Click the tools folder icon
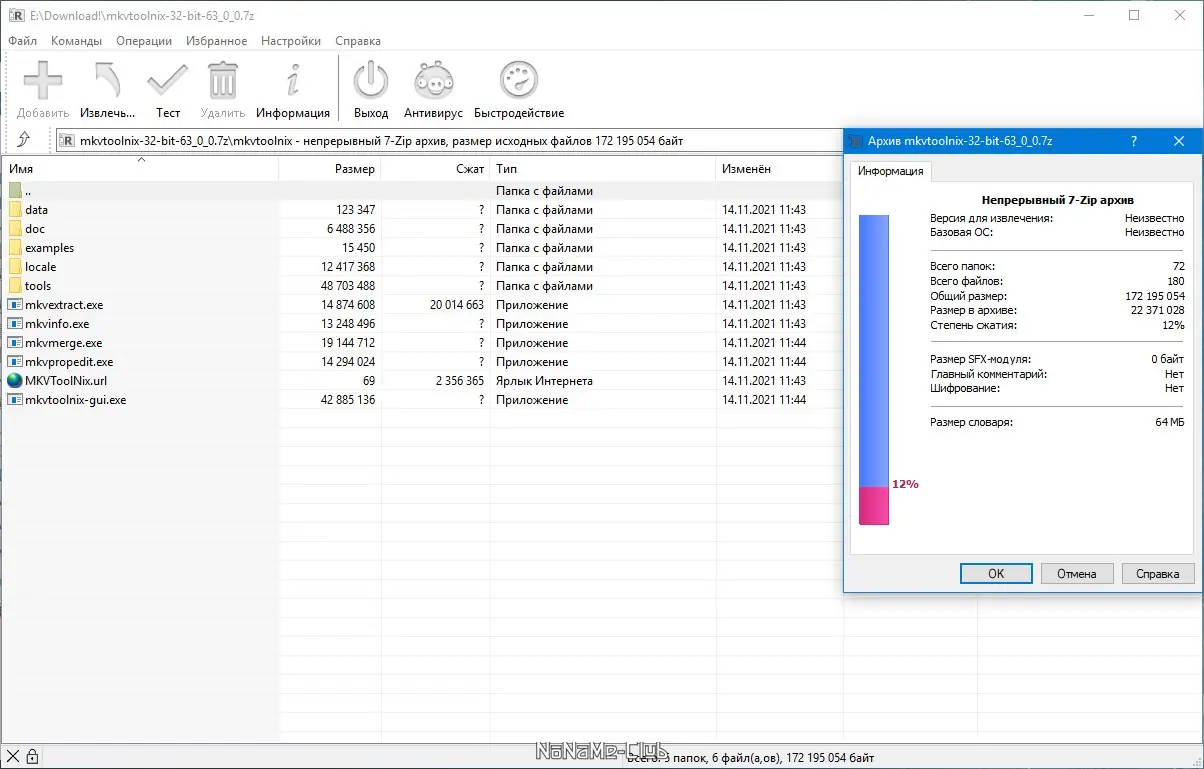Image resolution: width=1204 pixels, height=769 pixels. coord(15,286)
